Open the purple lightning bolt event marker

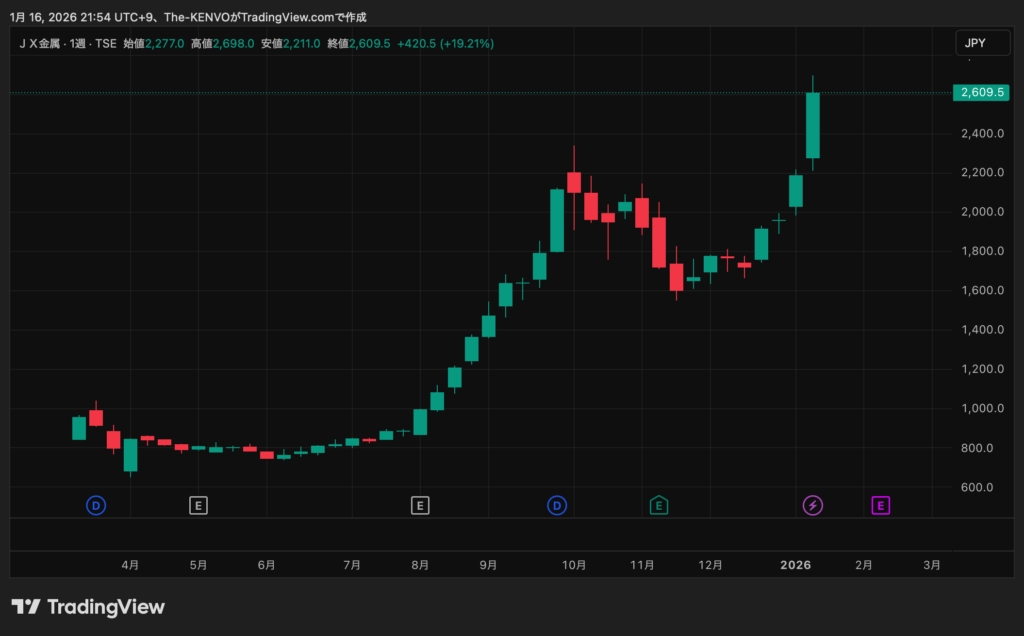pos(813,506)
